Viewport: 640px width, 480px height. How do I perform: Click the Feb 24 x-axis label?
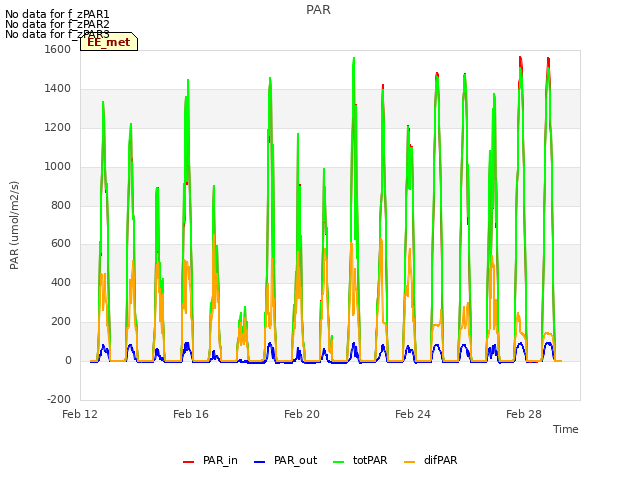tap(413, 414)
